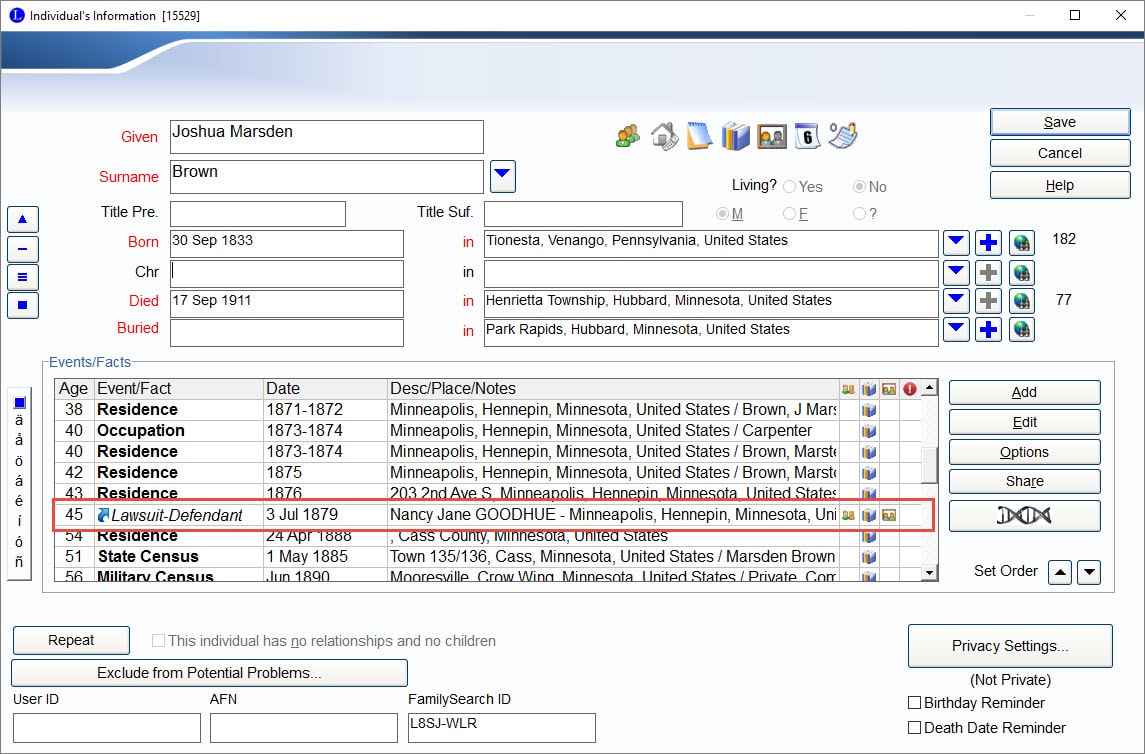Click Exclude from Potential Problems

(209, 673)
